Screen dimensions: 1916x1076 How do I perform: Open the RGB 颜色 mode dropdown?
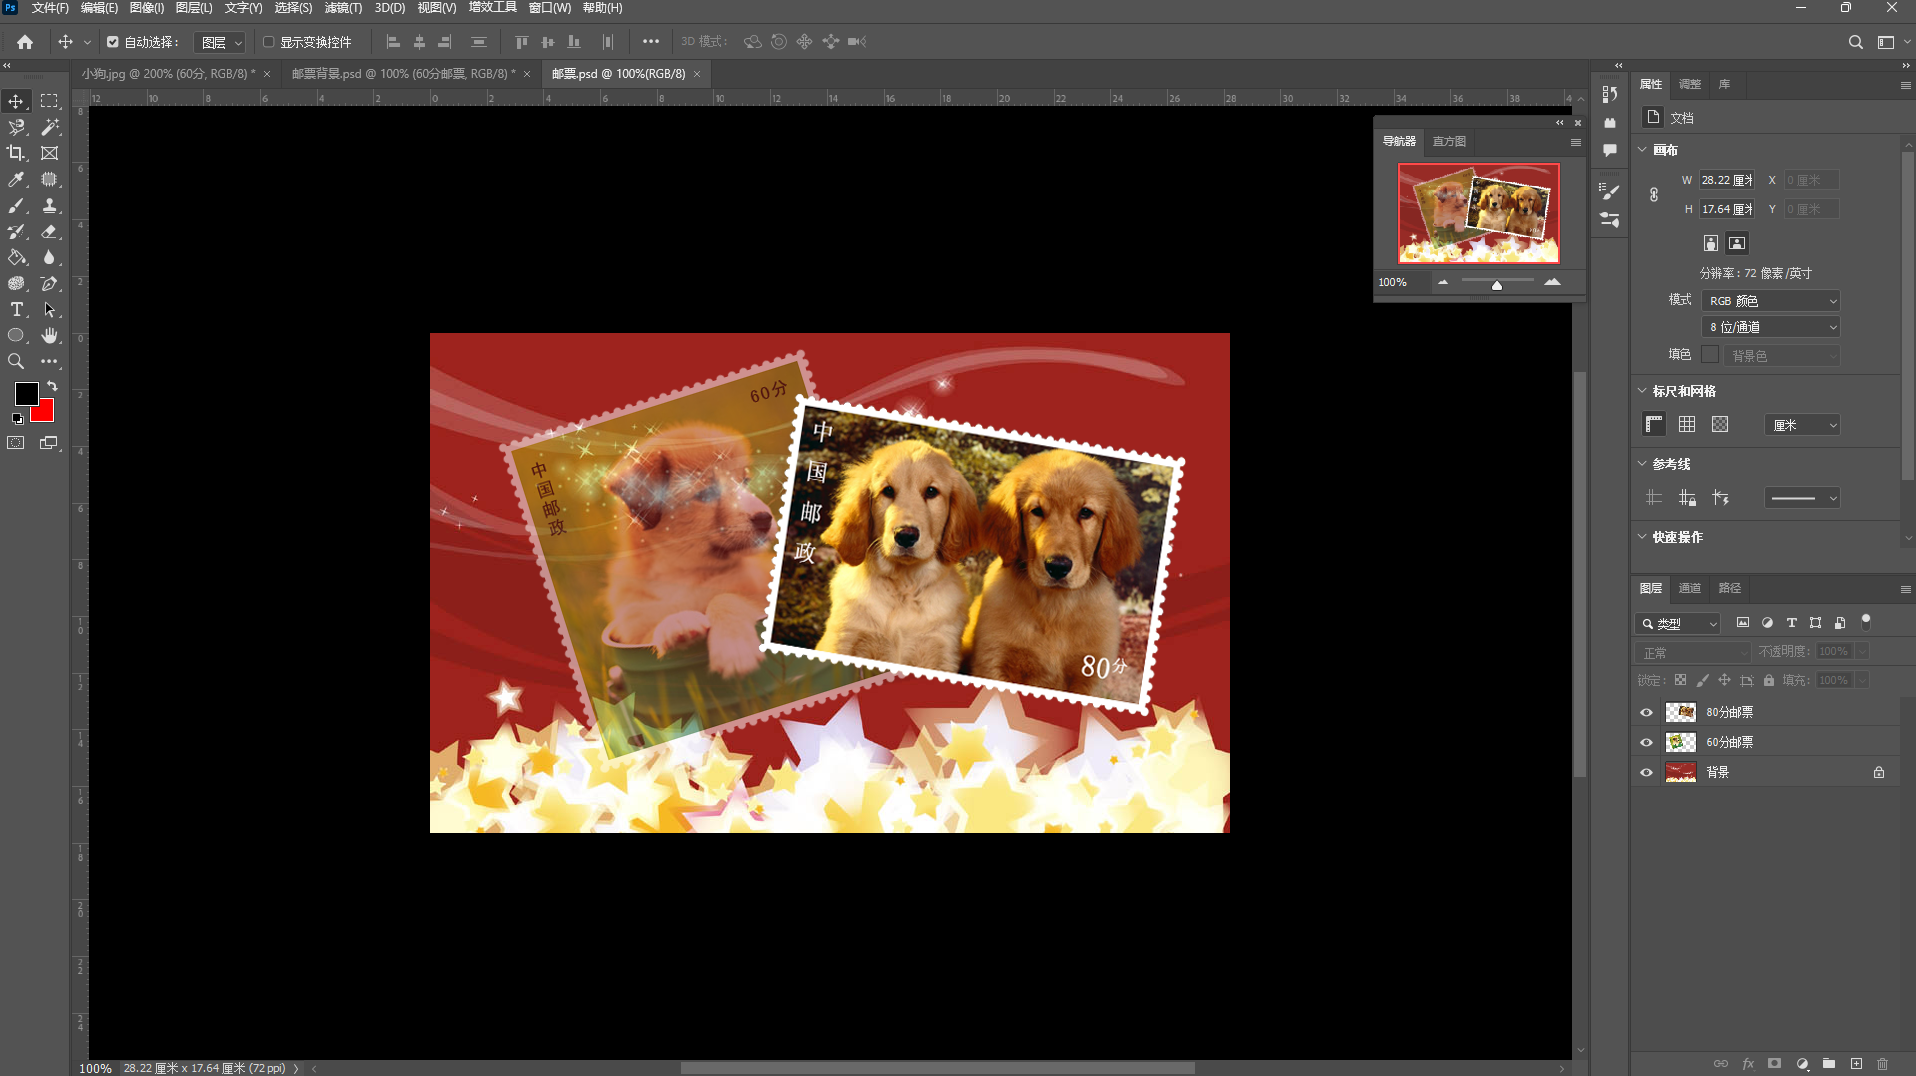[1771, 301]
